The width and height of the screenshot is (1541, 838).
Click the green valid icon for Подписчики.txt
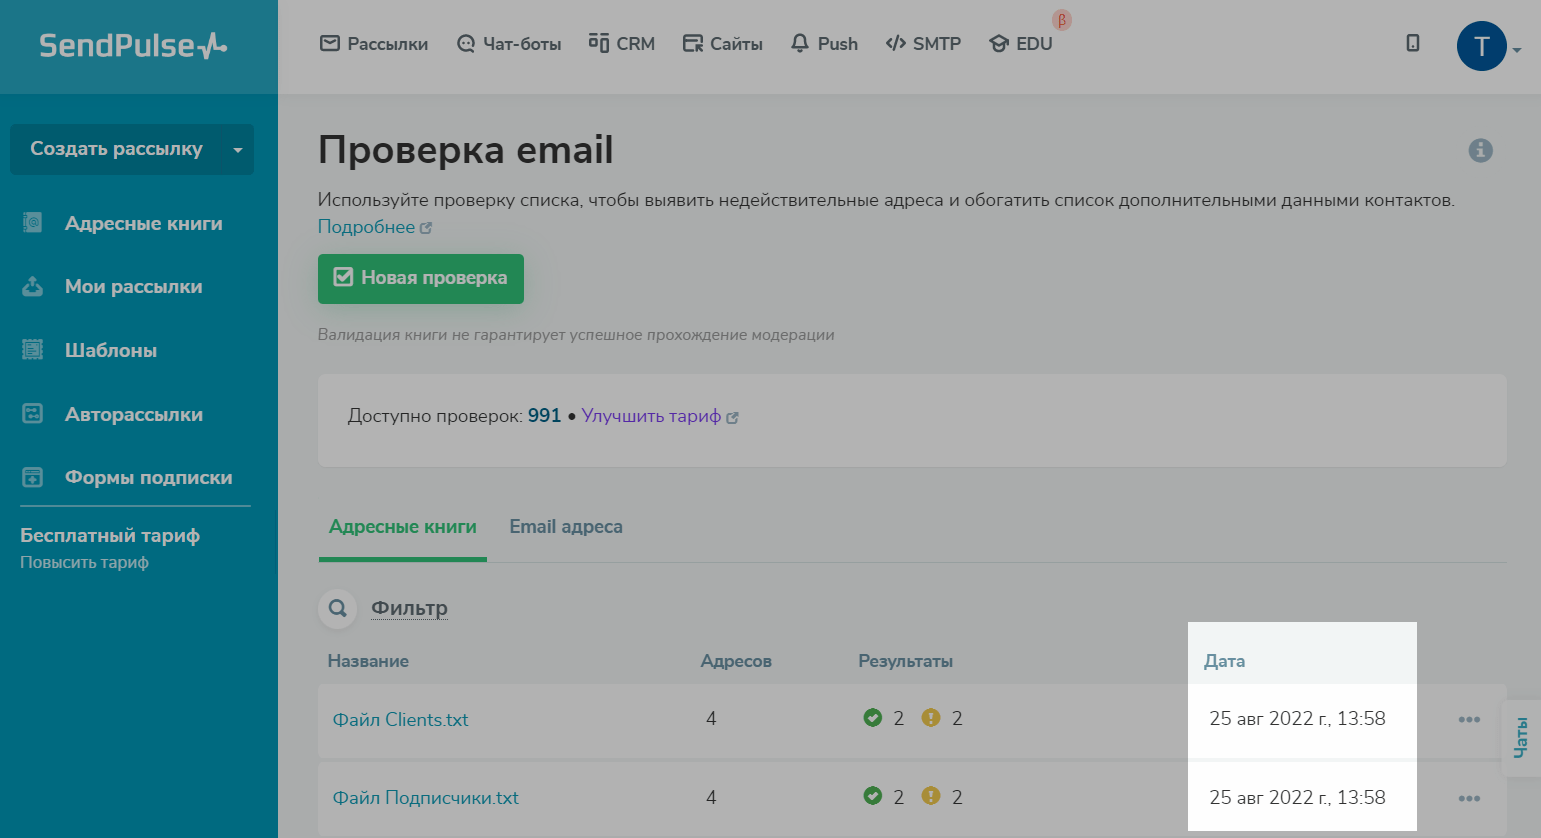[873, 796]
